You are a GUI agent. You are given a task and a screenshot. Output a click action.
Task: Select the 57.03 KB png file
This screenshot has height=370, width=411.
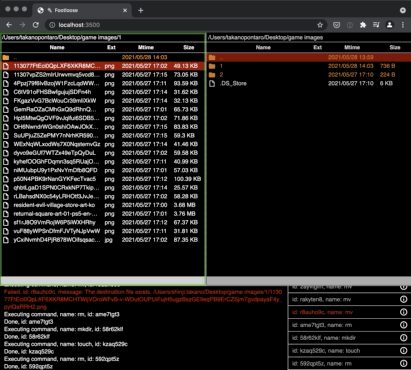pyautogui.click(x=103, y=170)
